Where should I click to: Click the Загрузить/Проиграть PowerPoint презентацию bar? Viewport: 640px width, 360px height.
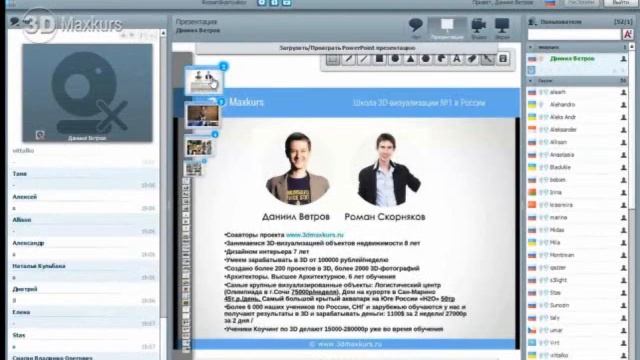(x=347, y=48)
